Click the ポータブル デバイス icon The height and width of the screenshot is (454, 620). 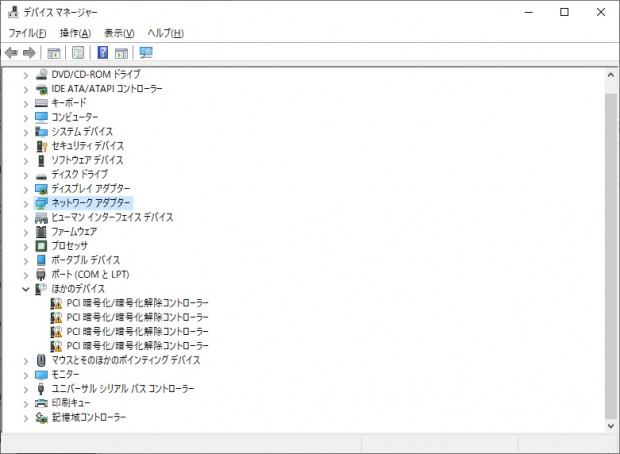tap(41, 260)
